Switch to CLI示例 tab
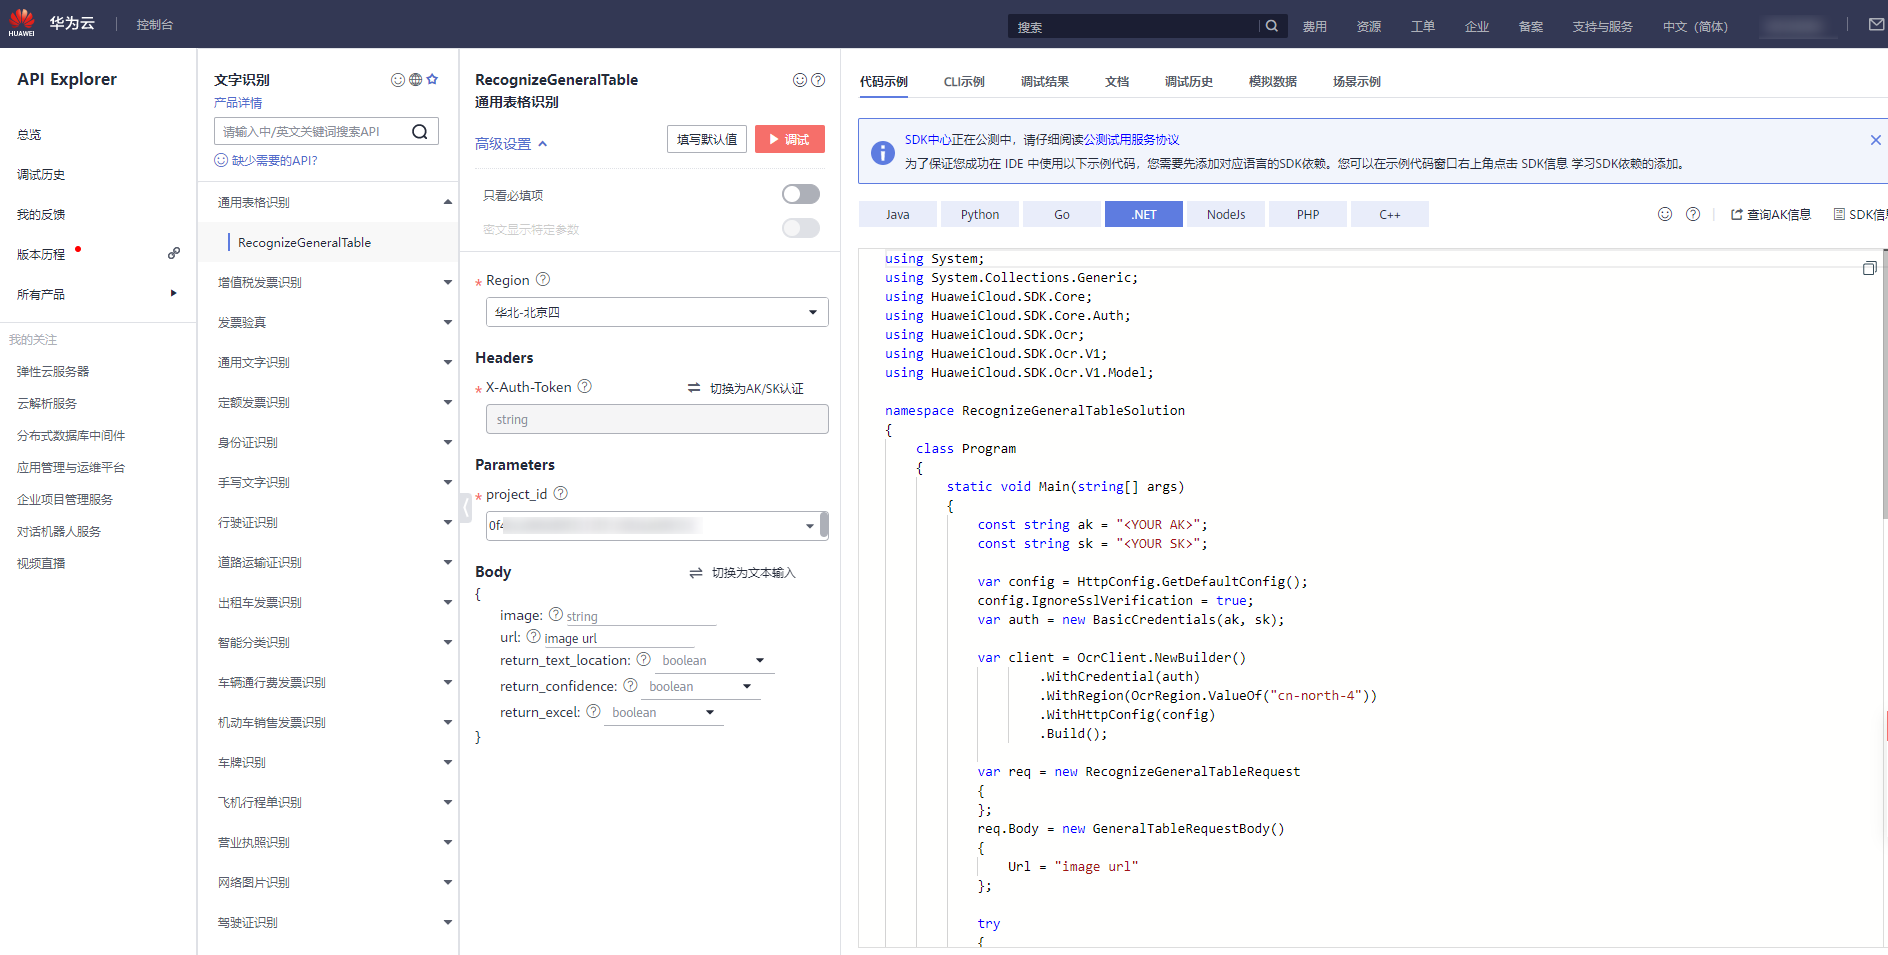This screenshot has width=1888, height=955. click(x=964, y=82)
